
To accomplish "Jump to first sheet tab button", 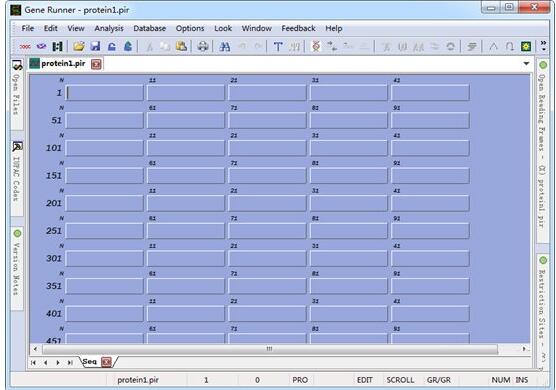I will click(x=33, y=362).
